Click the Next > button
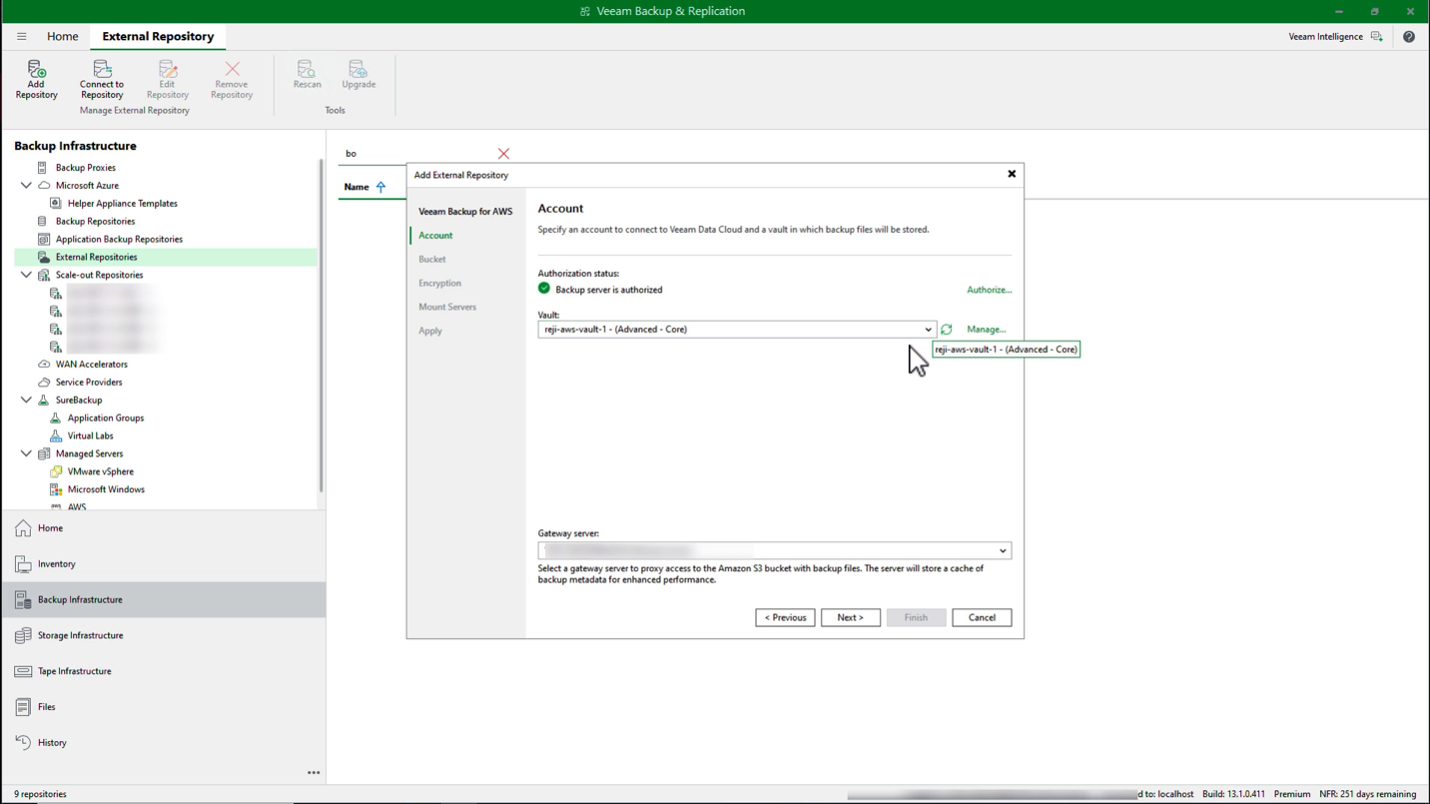 (x=850, y=617)
